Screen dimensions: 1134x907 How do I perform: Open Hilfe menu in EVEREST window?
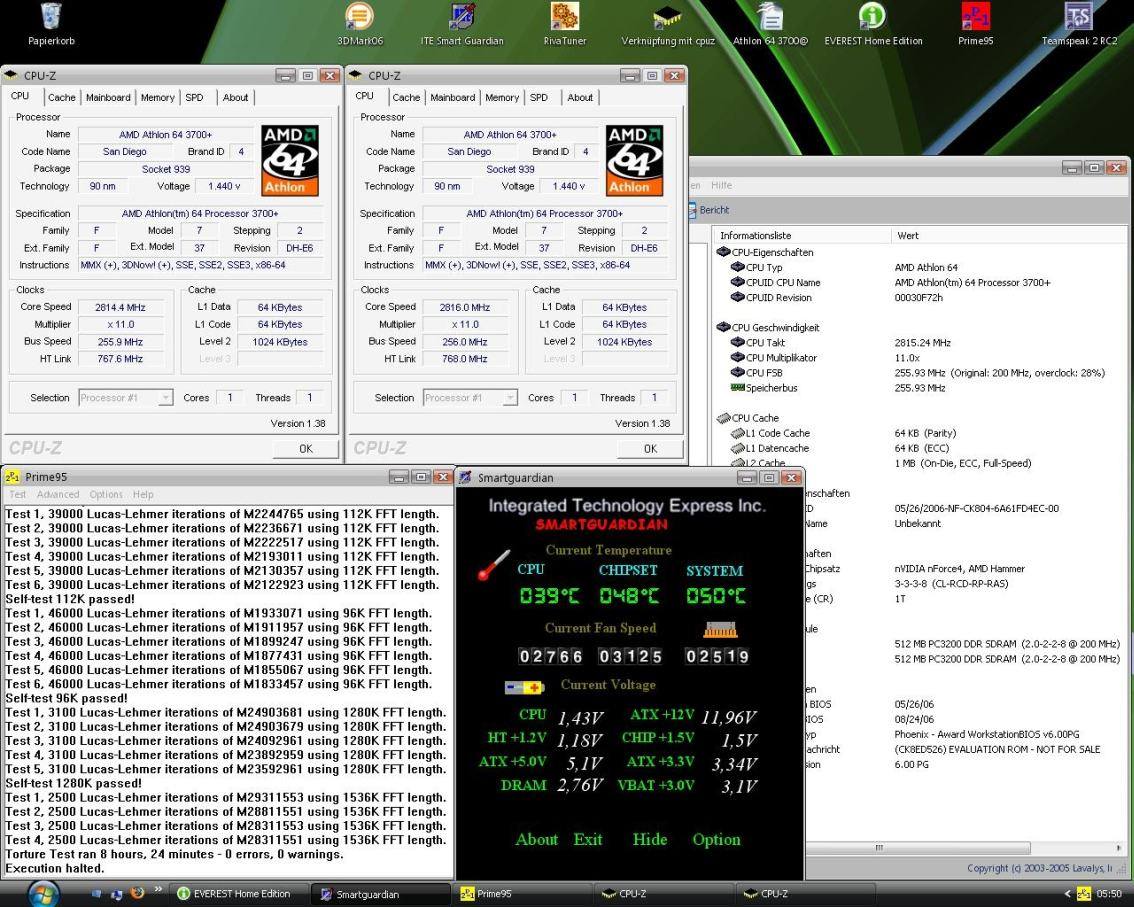(721, 185)
